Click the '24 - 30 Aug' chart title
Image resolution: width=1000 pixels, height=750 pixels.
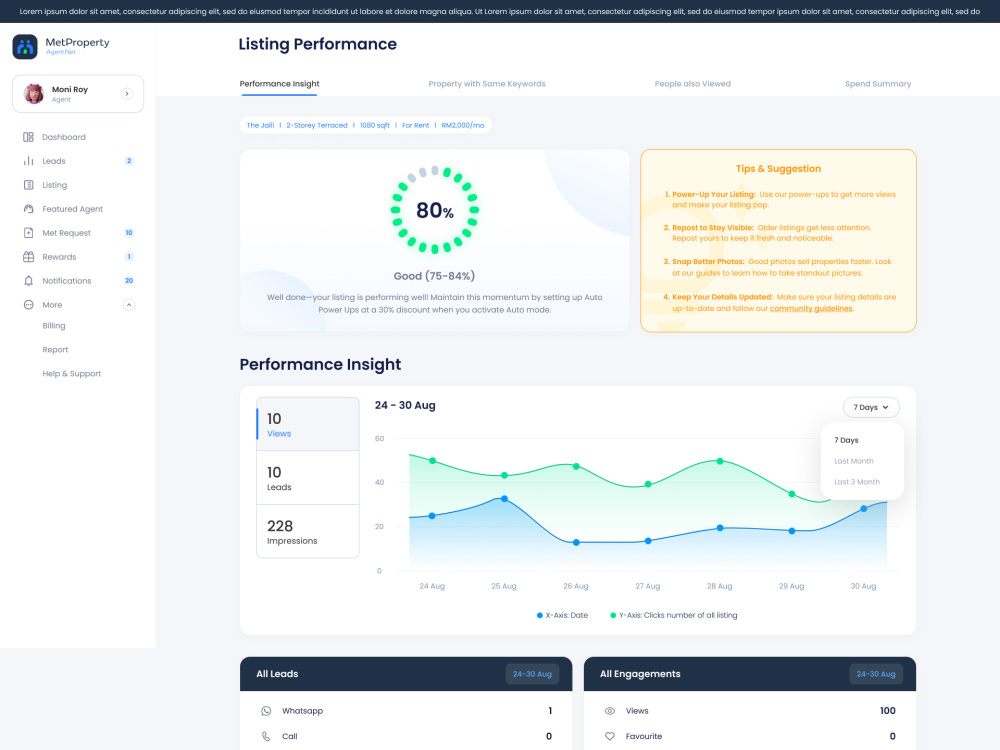(405, 406)
